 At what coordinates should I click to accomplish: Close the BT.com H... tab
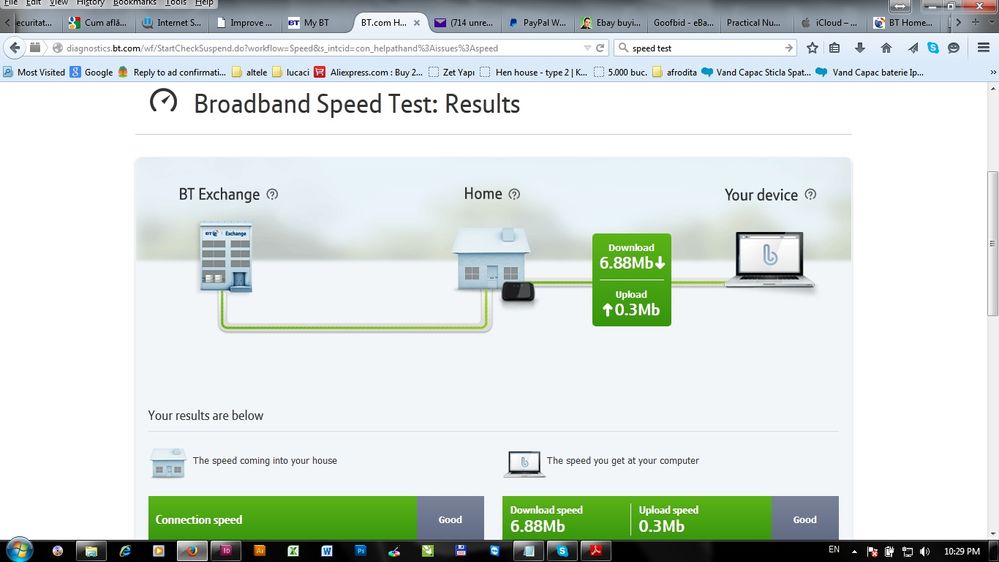click(x=417, y=22)
